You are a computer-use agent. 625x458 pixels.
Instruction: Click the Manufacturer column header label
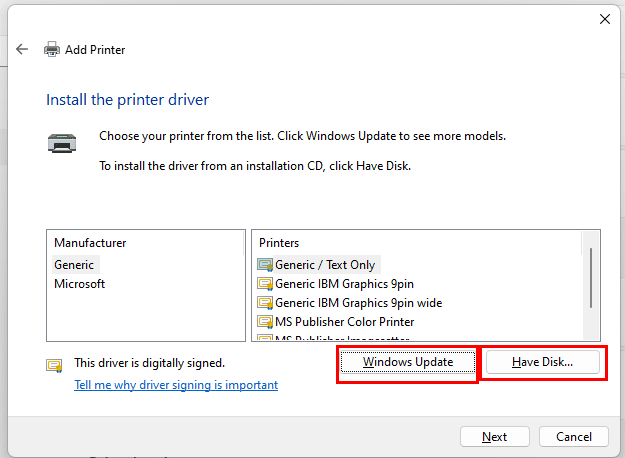[90, 243]
